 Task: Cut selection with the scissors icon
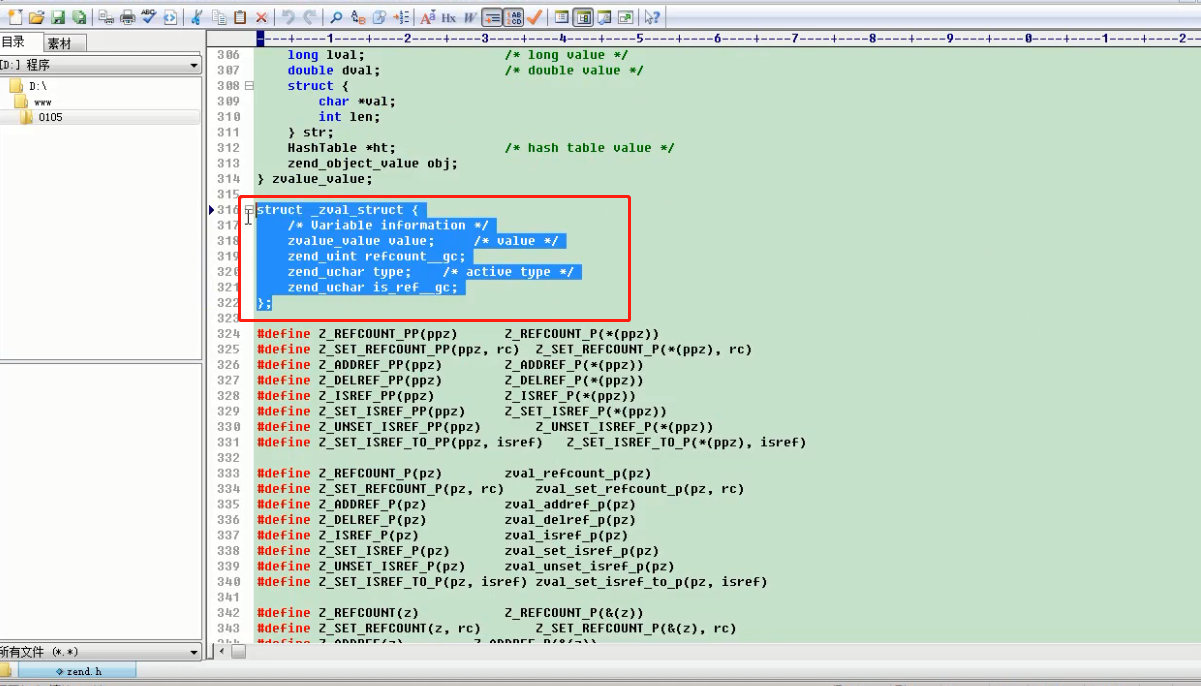click(197, 17)
